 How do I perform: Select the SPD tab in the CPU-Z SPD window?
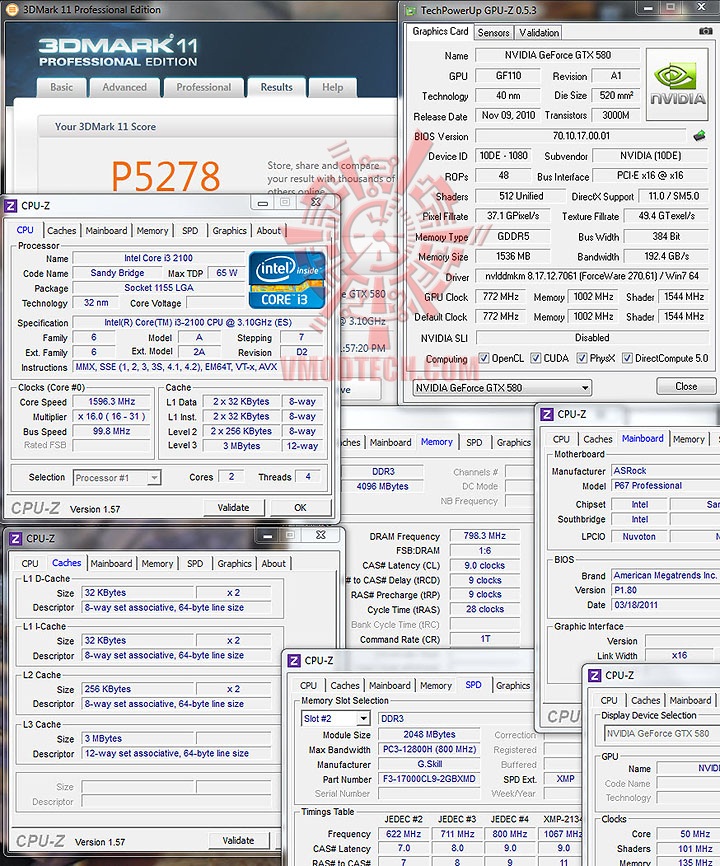pyautogui.click(x=473, y=685)
